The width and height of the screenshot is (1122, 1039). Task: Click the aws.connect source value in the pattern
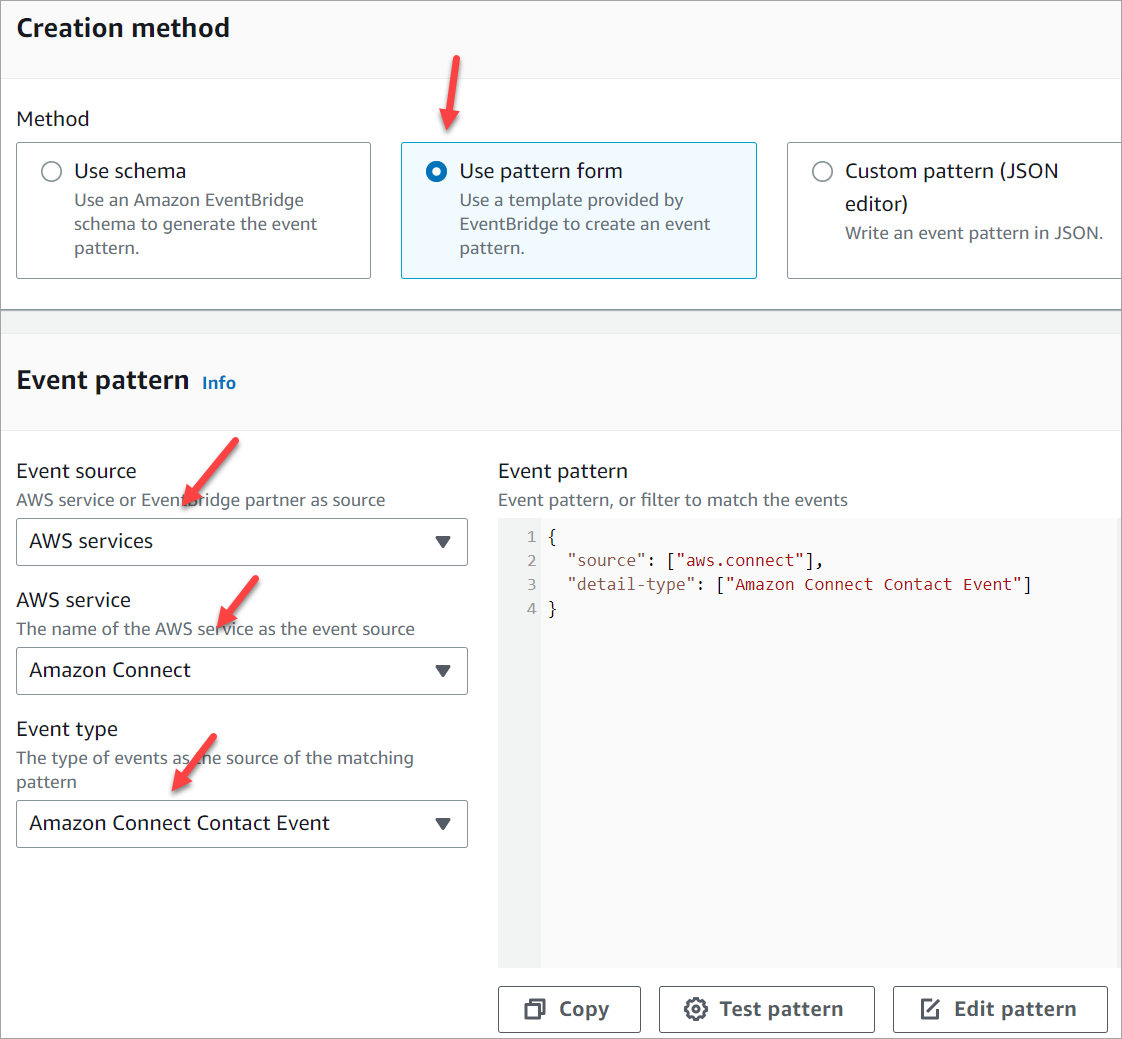coord(737,560)
